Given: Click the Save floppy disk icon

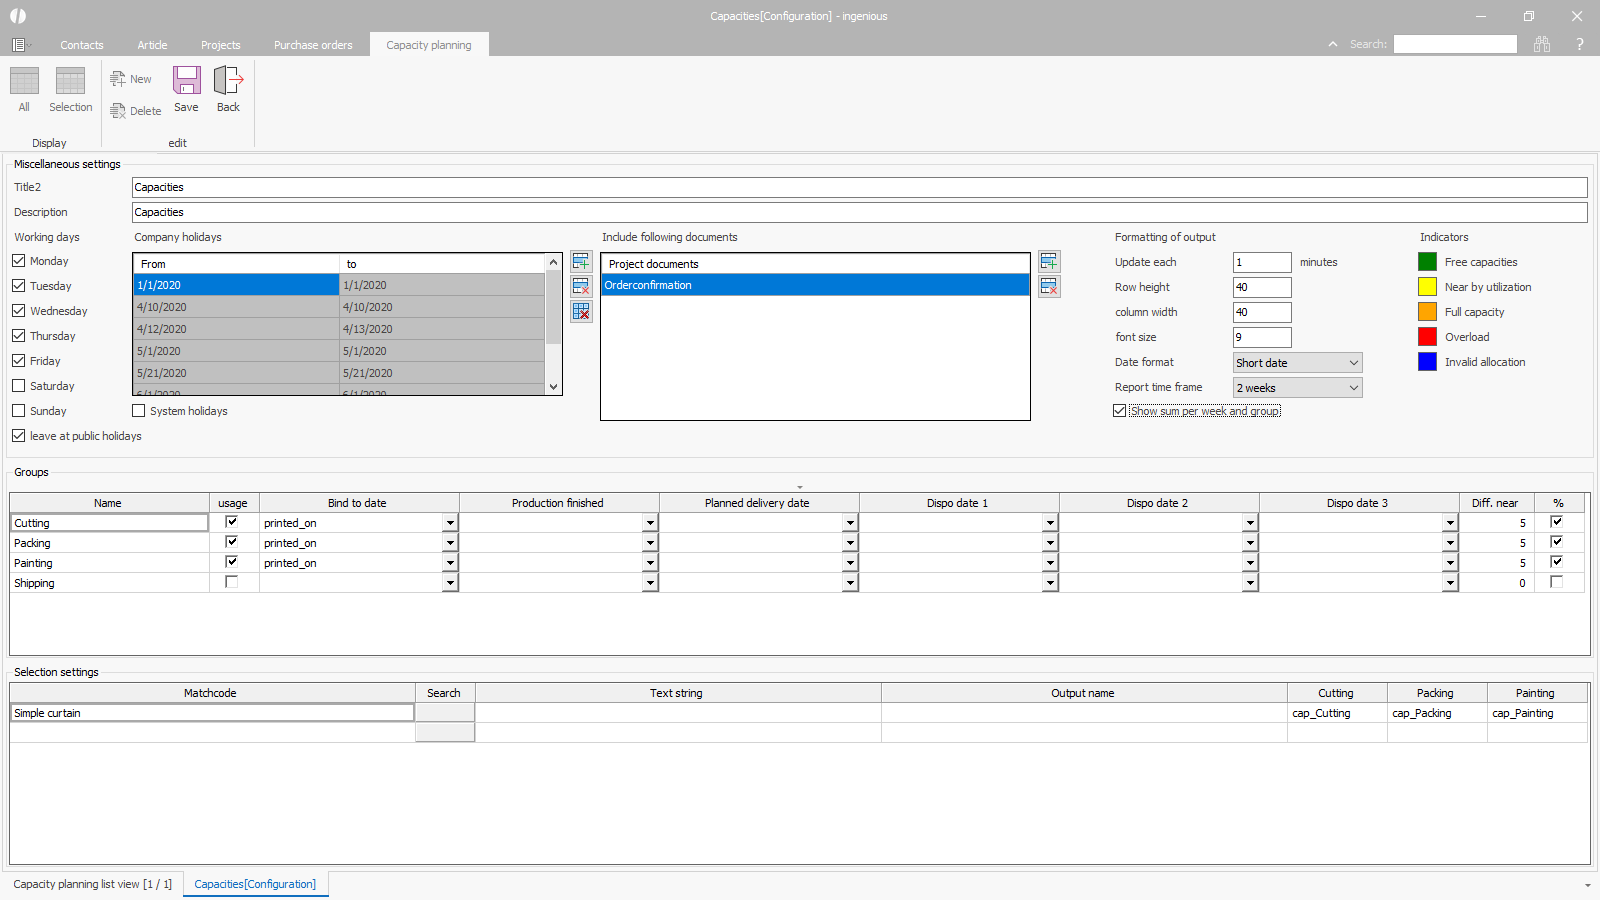Looking at the screenshot, I should coord(186,81).
